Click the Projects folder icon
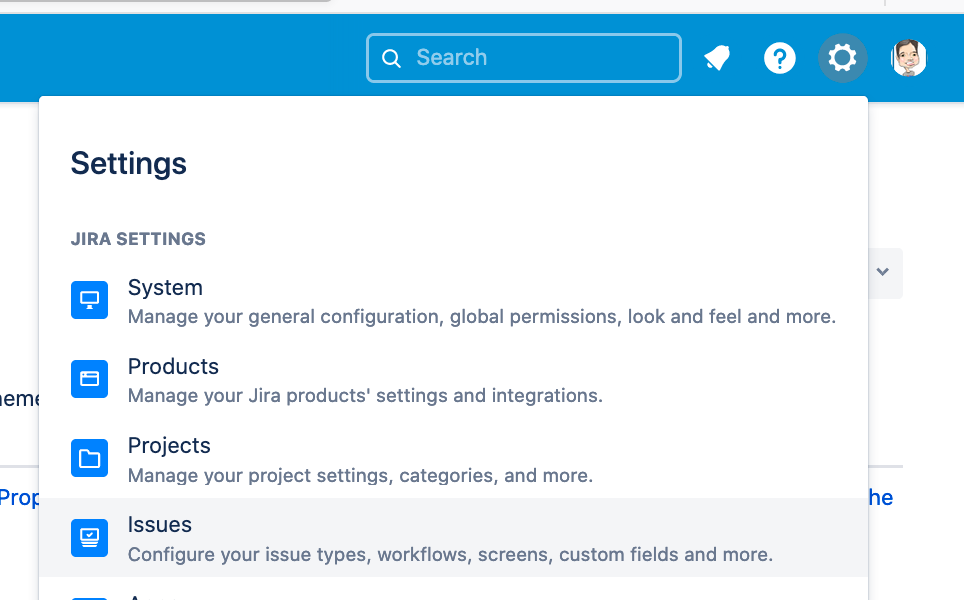Image resolution: width=964 pixels, height=600 pixels. tap(90, 458)
